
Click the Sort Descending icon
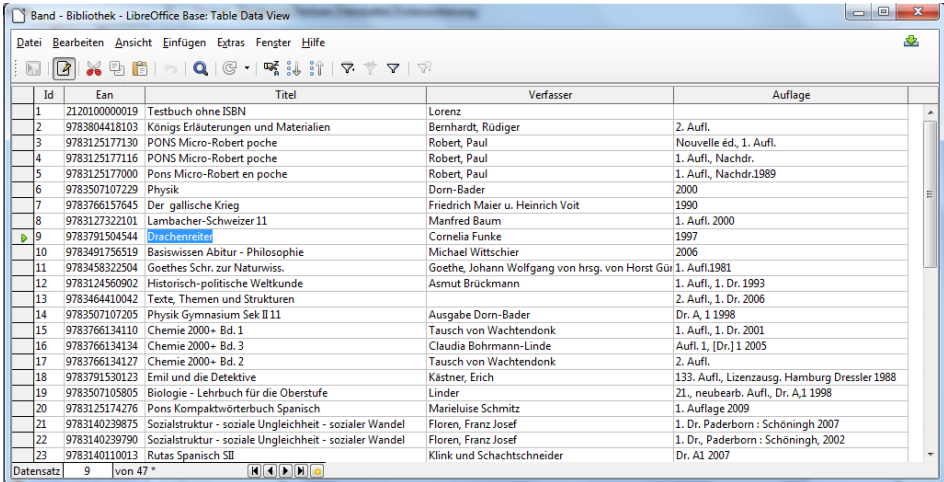317,69
